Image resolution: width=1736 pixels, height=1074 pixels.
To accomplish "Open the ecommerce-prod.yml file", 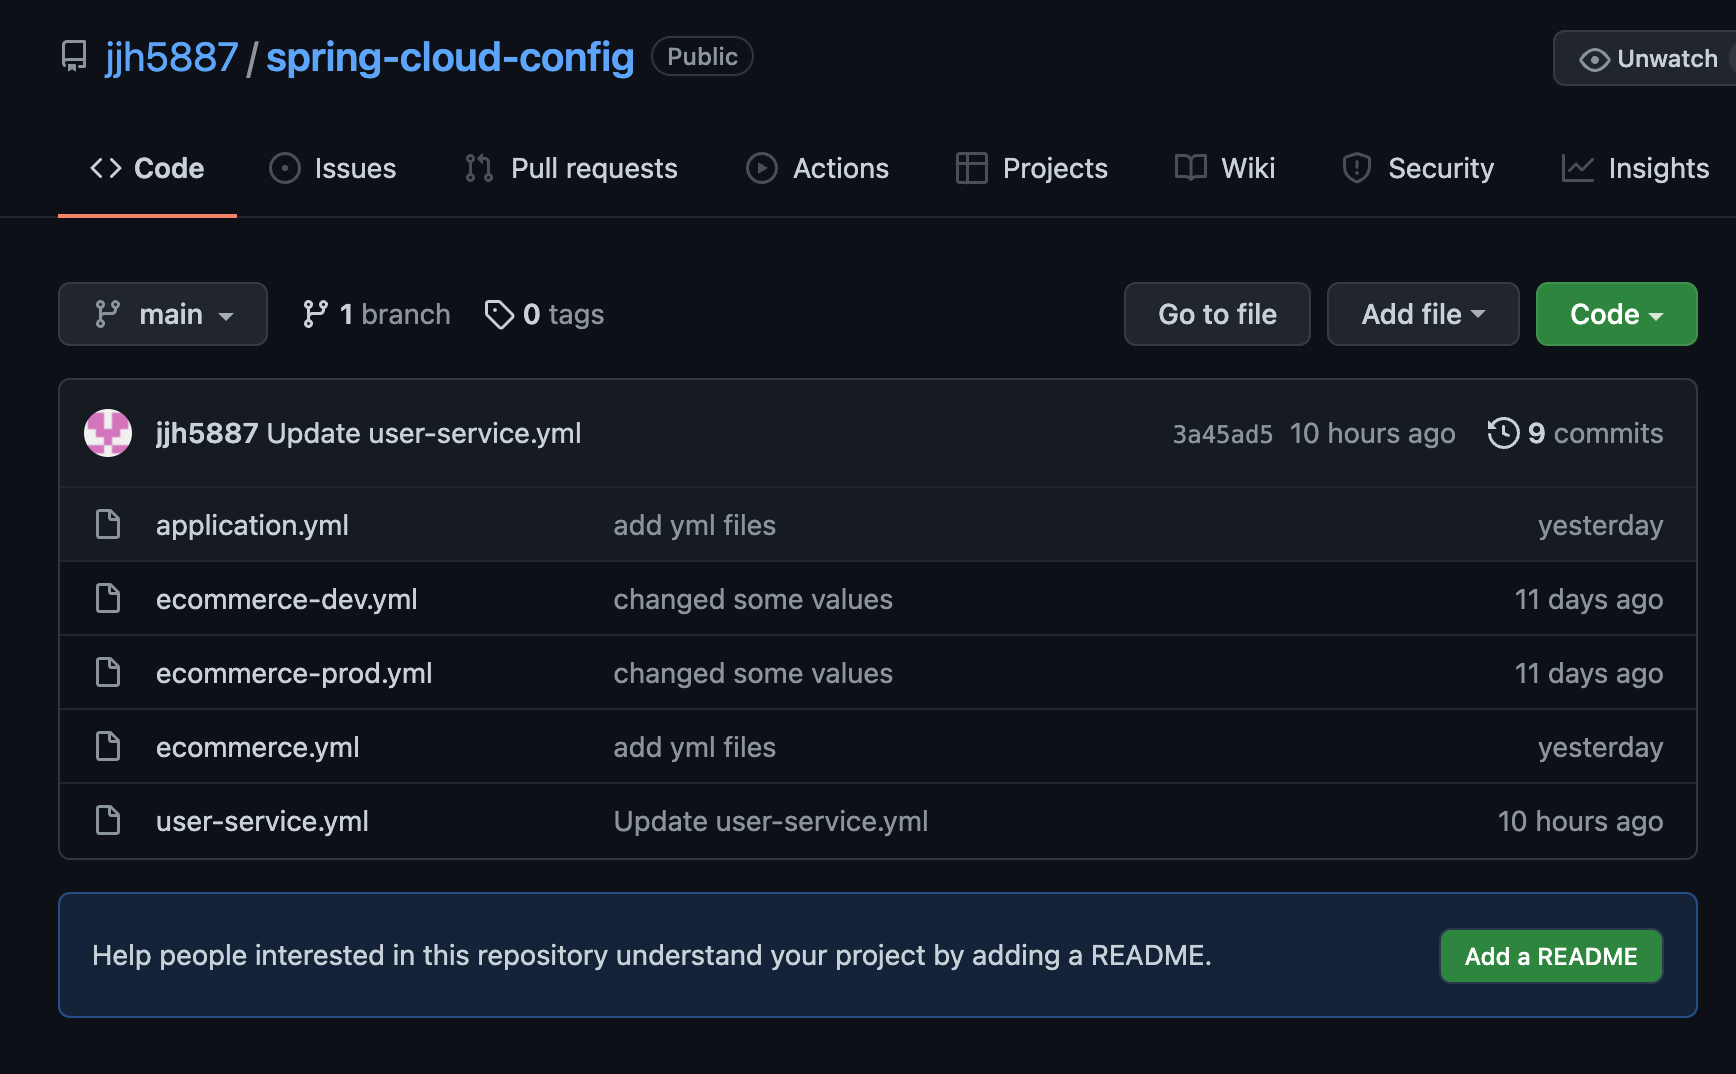I will tap(294, 673).
